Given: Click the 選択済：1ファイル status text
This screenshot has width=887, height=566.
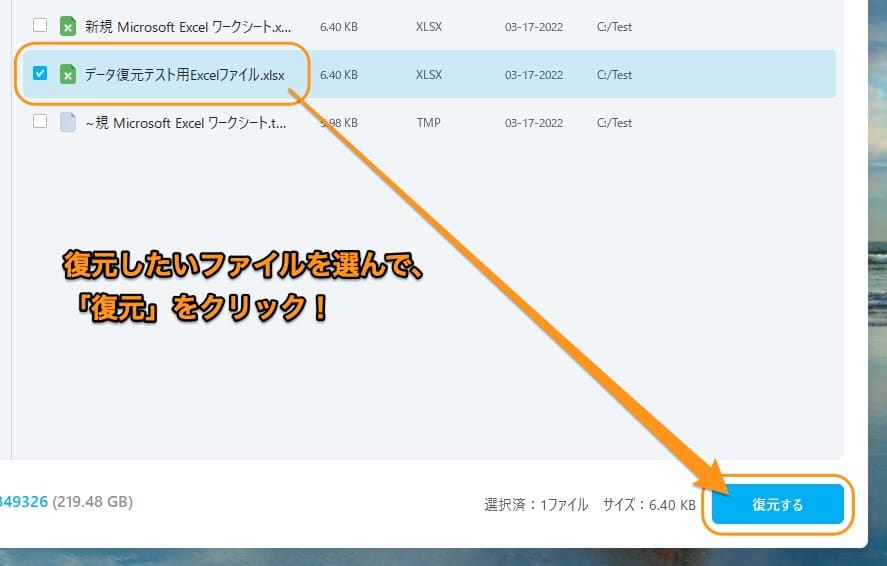Looking at the screenshot, I should pyautogui.click(x=536, y=506).
